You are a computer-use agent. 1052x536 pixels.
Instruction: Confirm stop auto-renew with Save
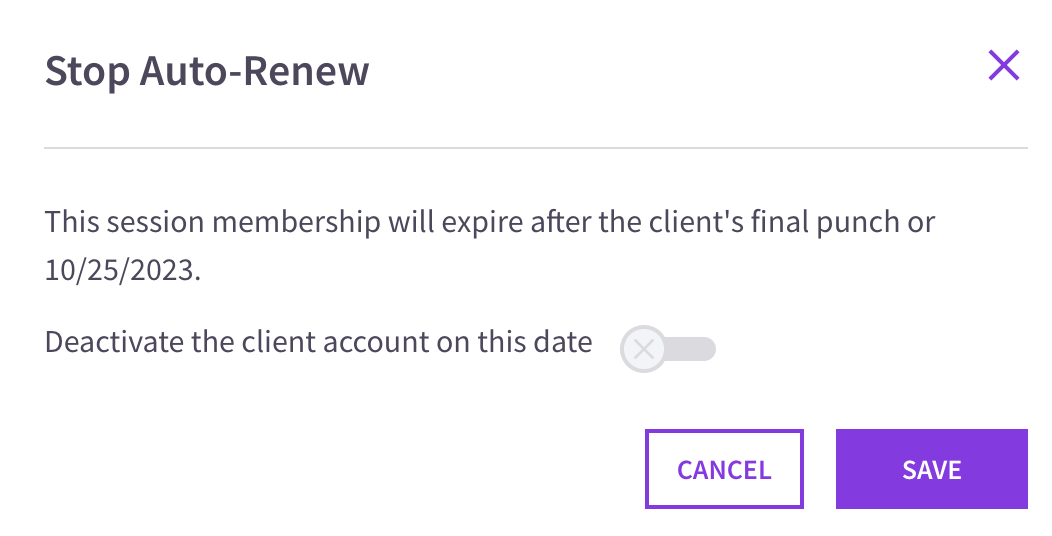(931, 469)
